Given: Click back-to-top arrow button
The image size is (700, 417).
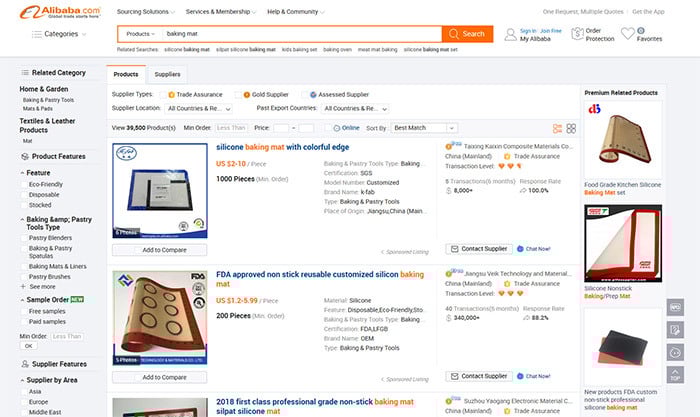Looking at the screenshot, I should click(x=675, y=375).
